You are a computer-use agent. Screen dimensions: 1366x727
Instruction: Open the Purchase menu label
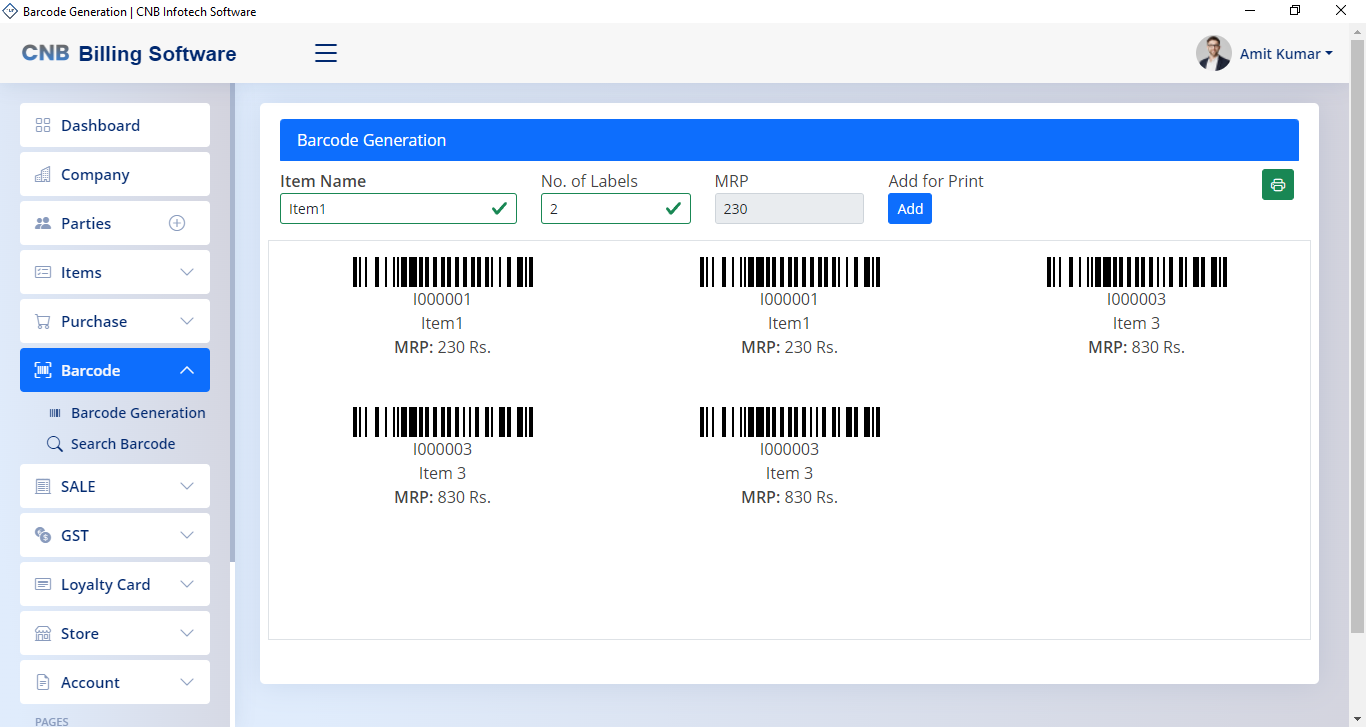(94, 322)
